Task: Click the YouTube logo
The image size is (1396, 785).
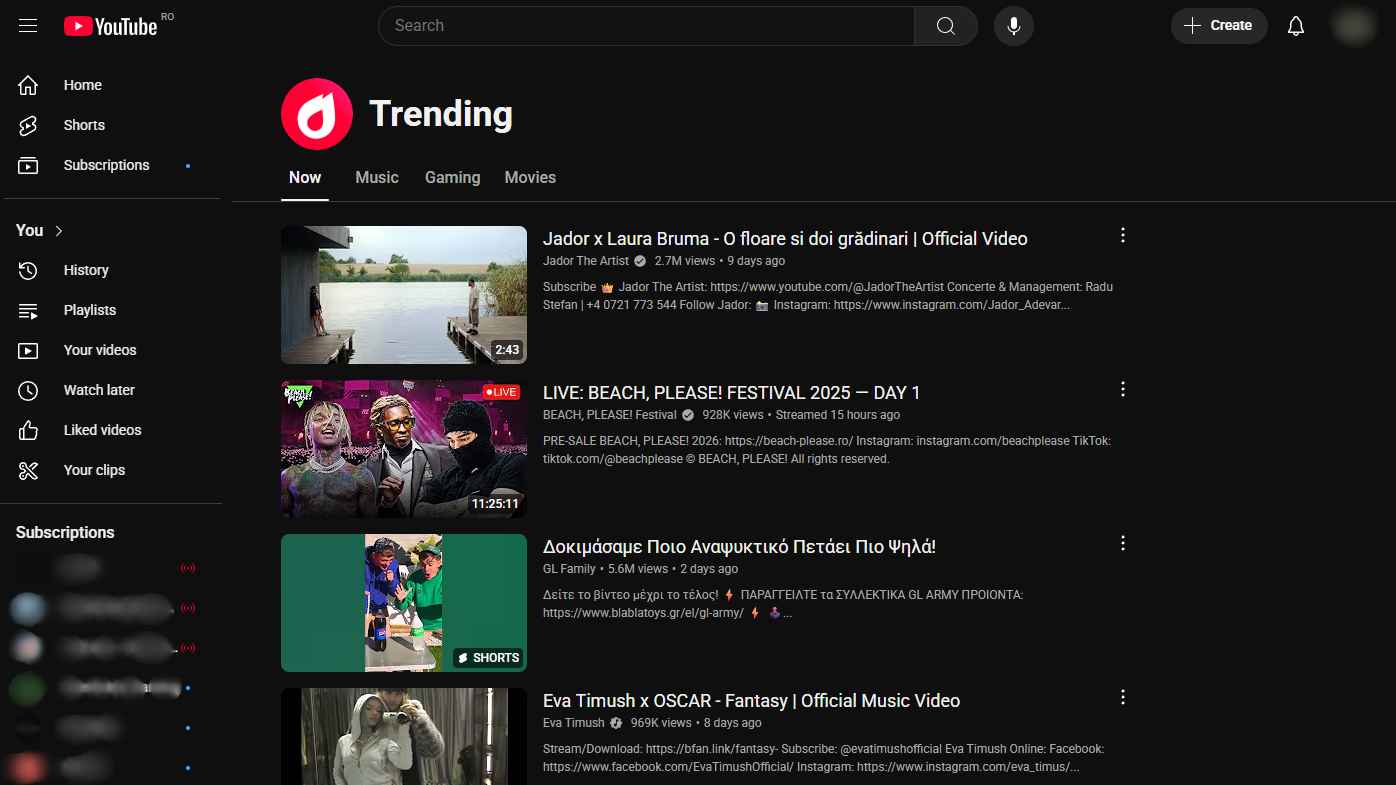Action: (x=111, y=26)
